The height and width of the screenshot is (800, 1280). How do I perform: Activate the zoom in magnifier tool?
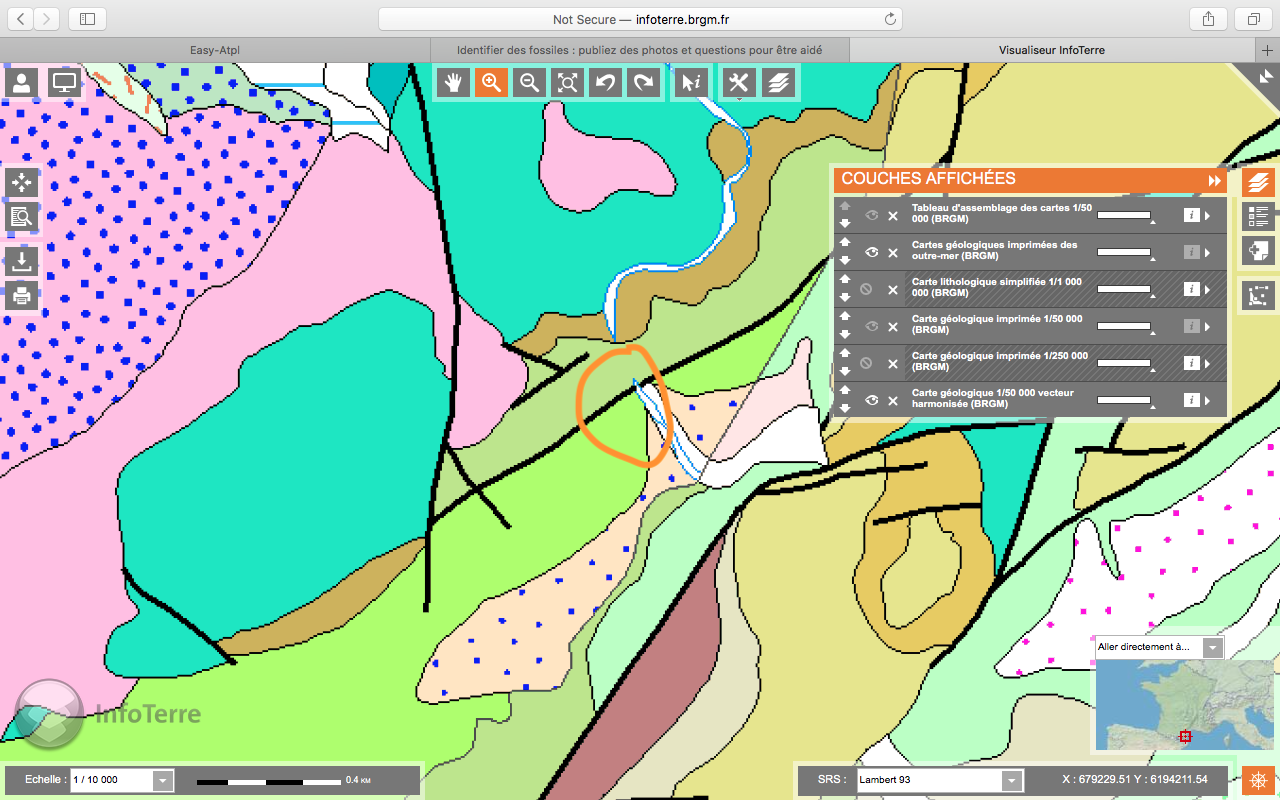click(x=491, y=83)
